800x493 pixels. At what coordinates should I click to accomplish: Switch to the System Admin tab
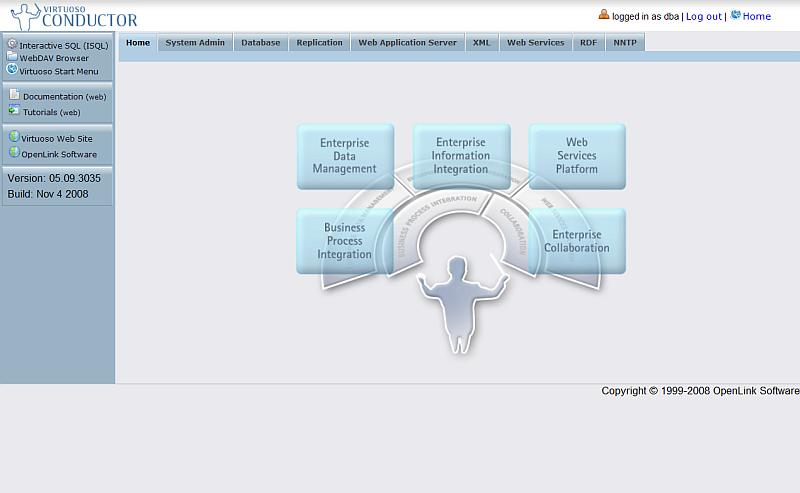pyautogui.click(x=195, y=42)
